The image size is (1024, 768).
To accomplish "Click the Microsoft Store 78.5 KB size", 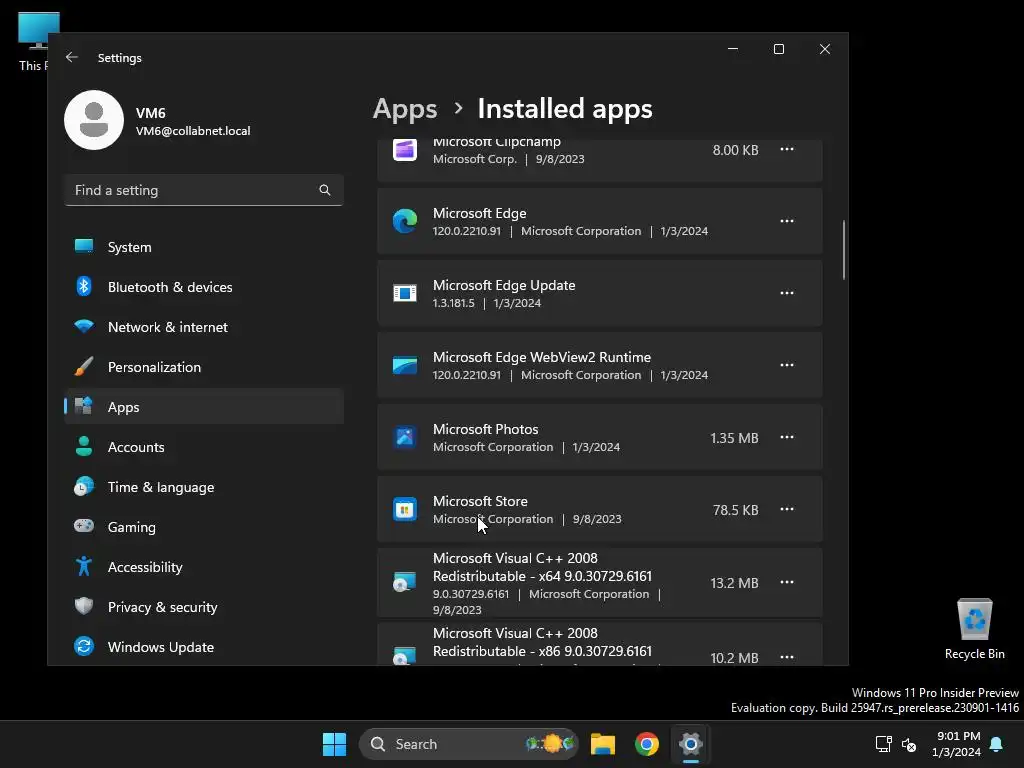I will click(735, 510).
